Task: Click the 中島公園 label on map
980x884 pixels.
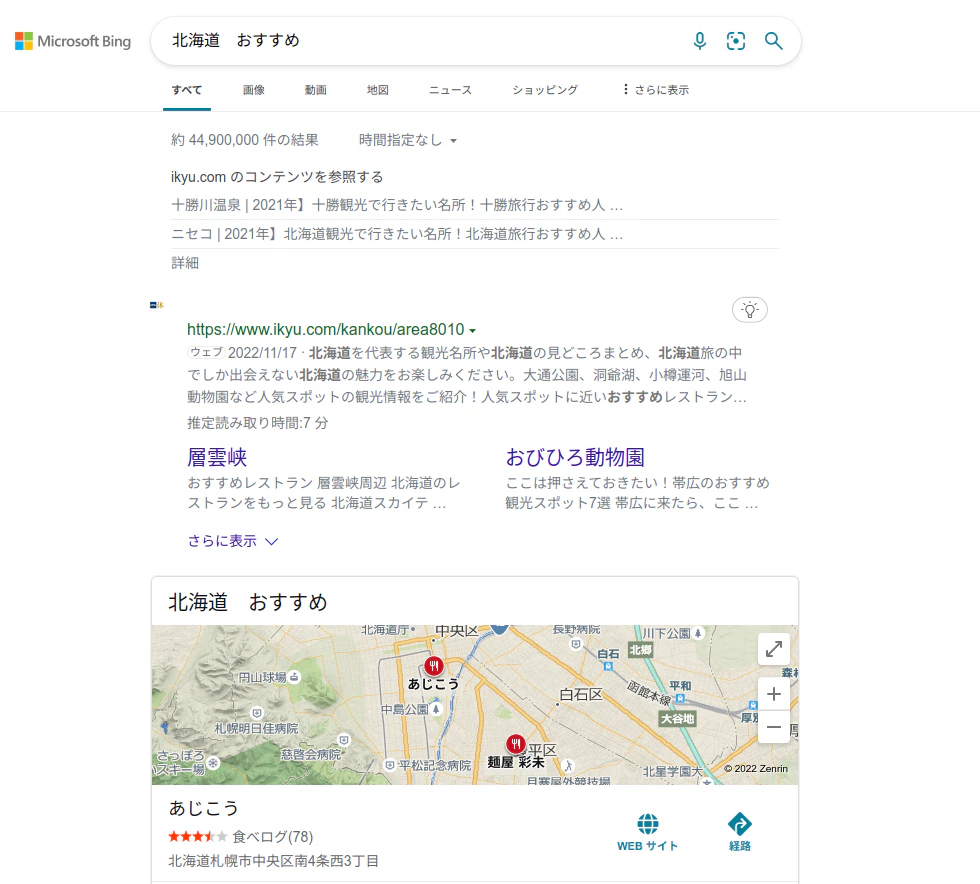Action: tap(405, 710)
